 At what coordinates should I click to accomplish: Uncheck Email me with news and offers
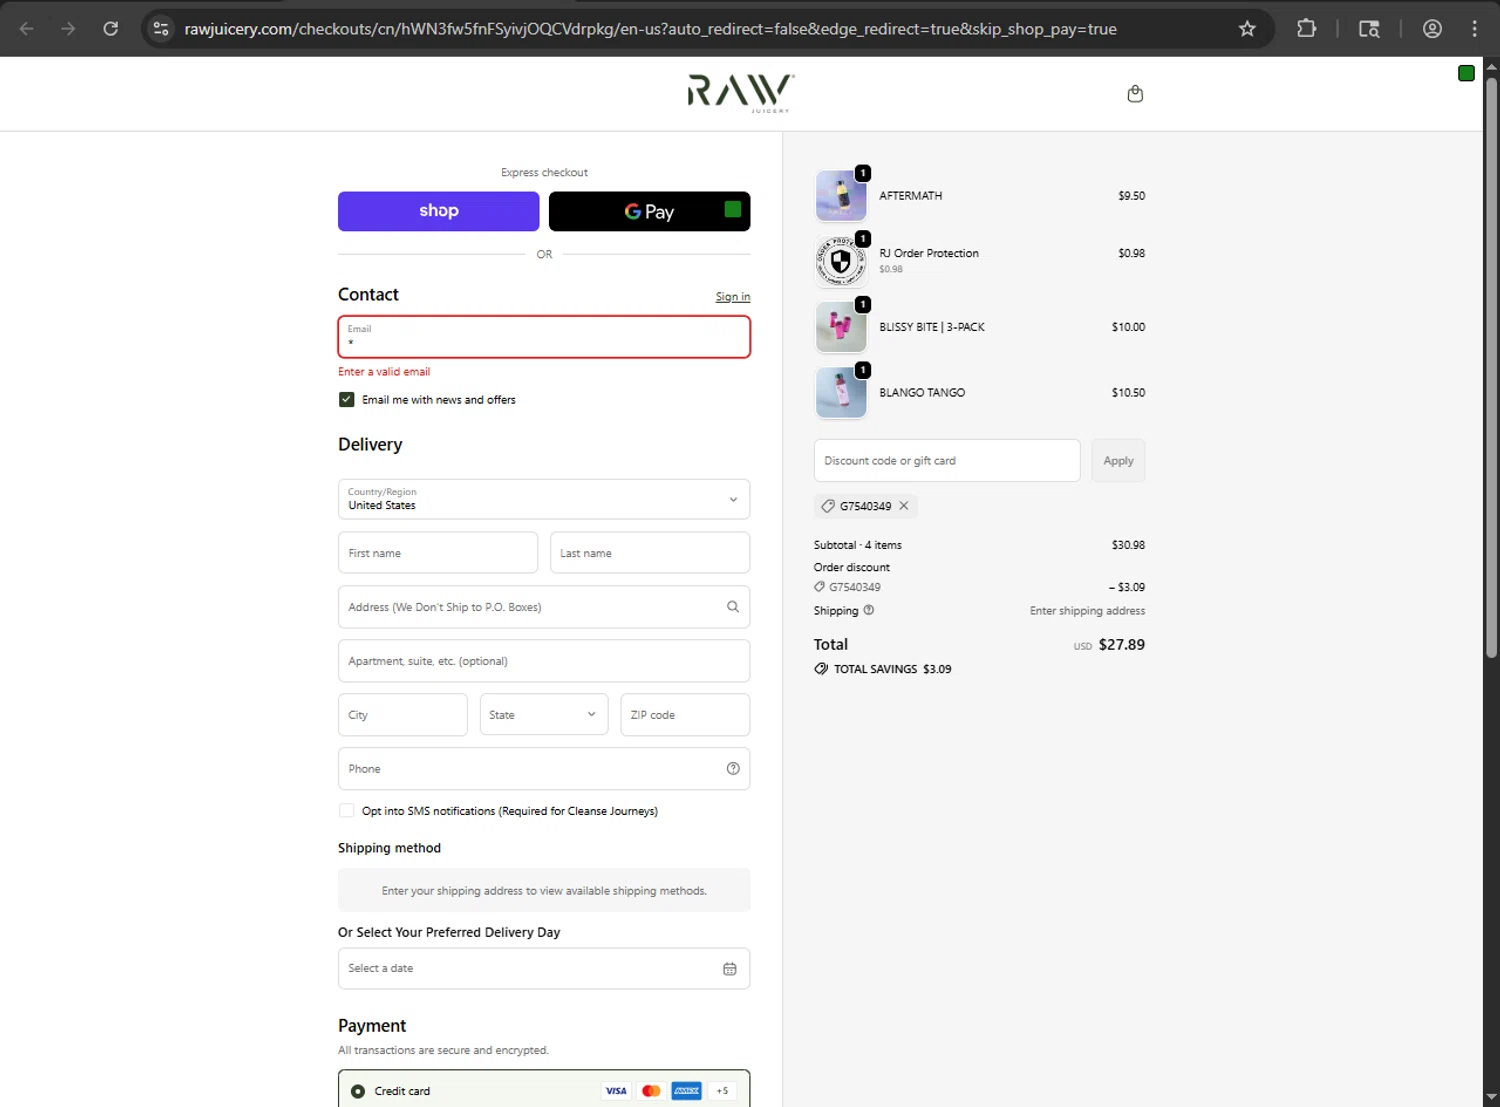(x=347, y=400)
